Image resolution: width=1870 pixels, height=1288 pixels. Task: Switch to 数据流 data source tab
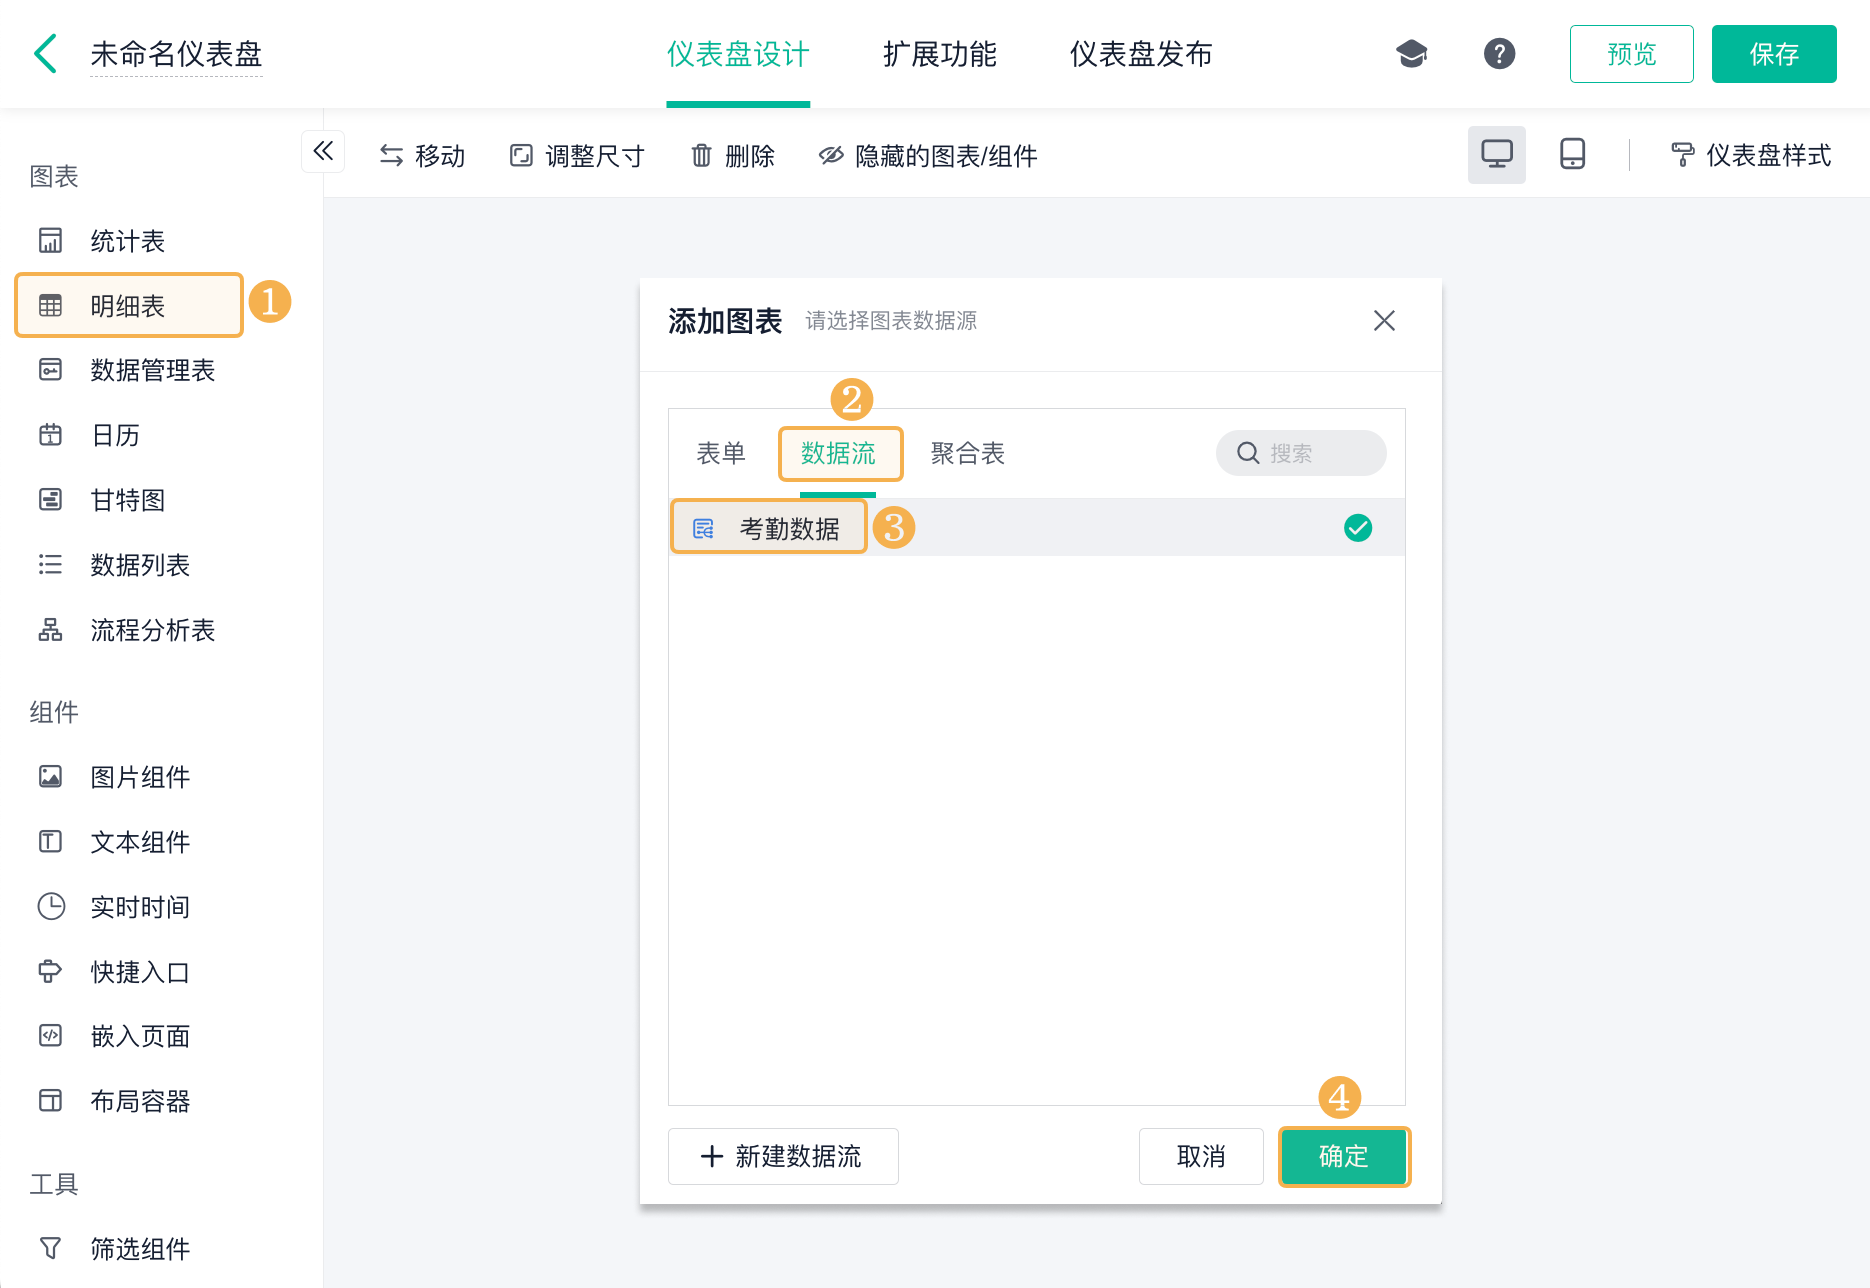pyautogui.click(x=838, y=454)
